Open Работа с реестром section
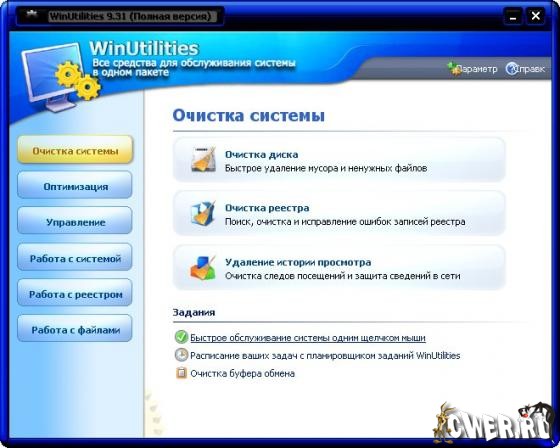Screen dimensions: 560x448 pyautogui.click(x=75, y=294)
